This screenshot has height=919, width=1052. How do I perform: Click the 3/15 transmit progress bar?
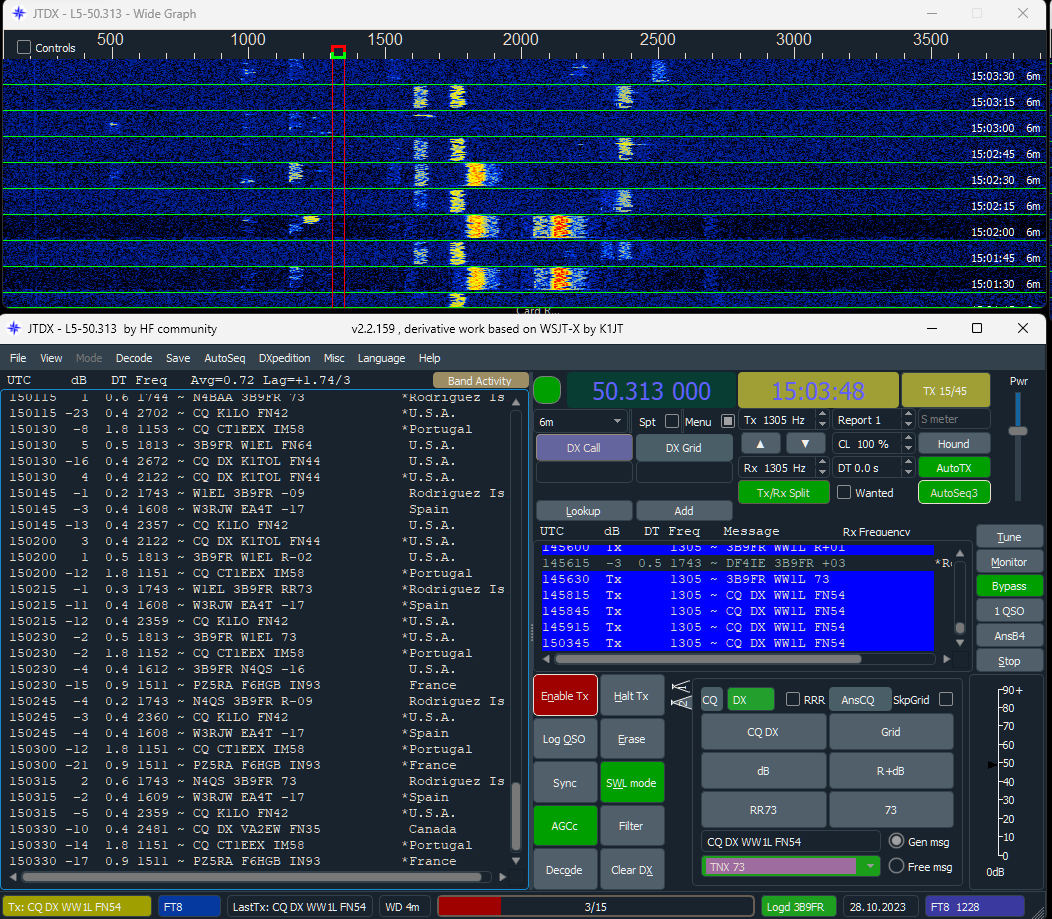[x=595, y=907]
